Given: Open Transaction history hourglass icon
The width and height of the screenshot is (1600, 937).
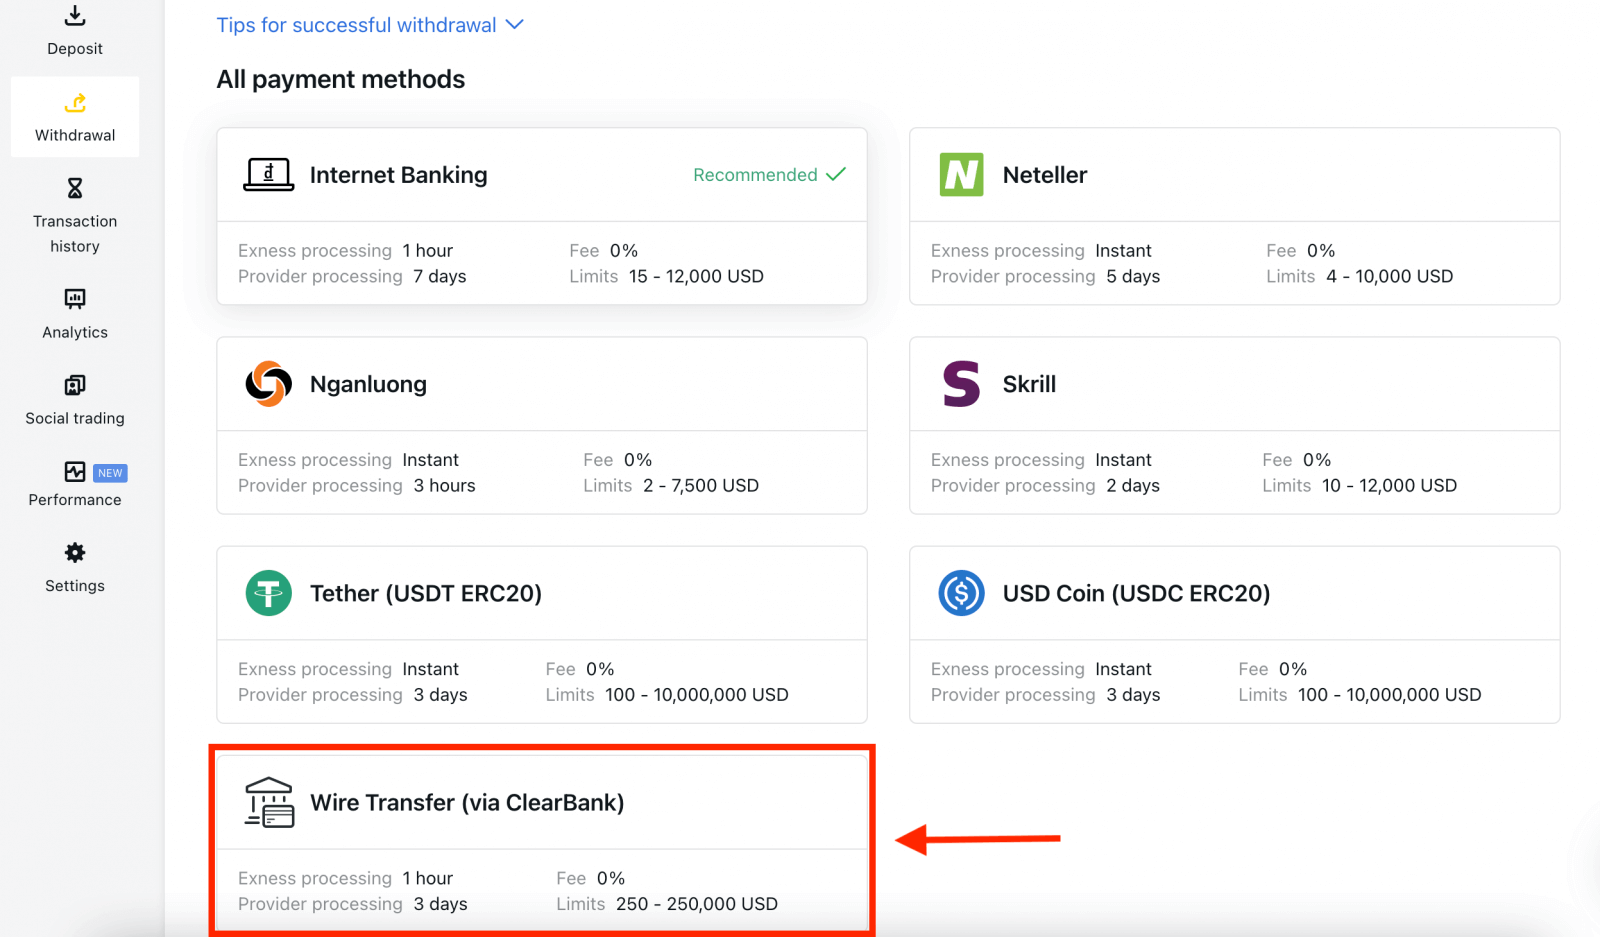Looking at the screenshot, I should pyautogui.click(x=75, y=188).
